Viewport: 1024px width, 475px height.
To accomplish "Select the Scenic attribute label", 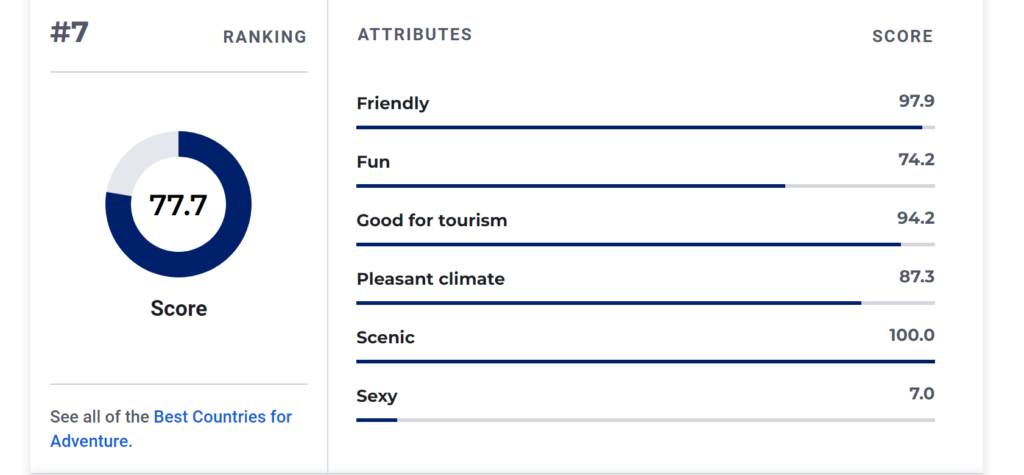I will click(385, 338).
